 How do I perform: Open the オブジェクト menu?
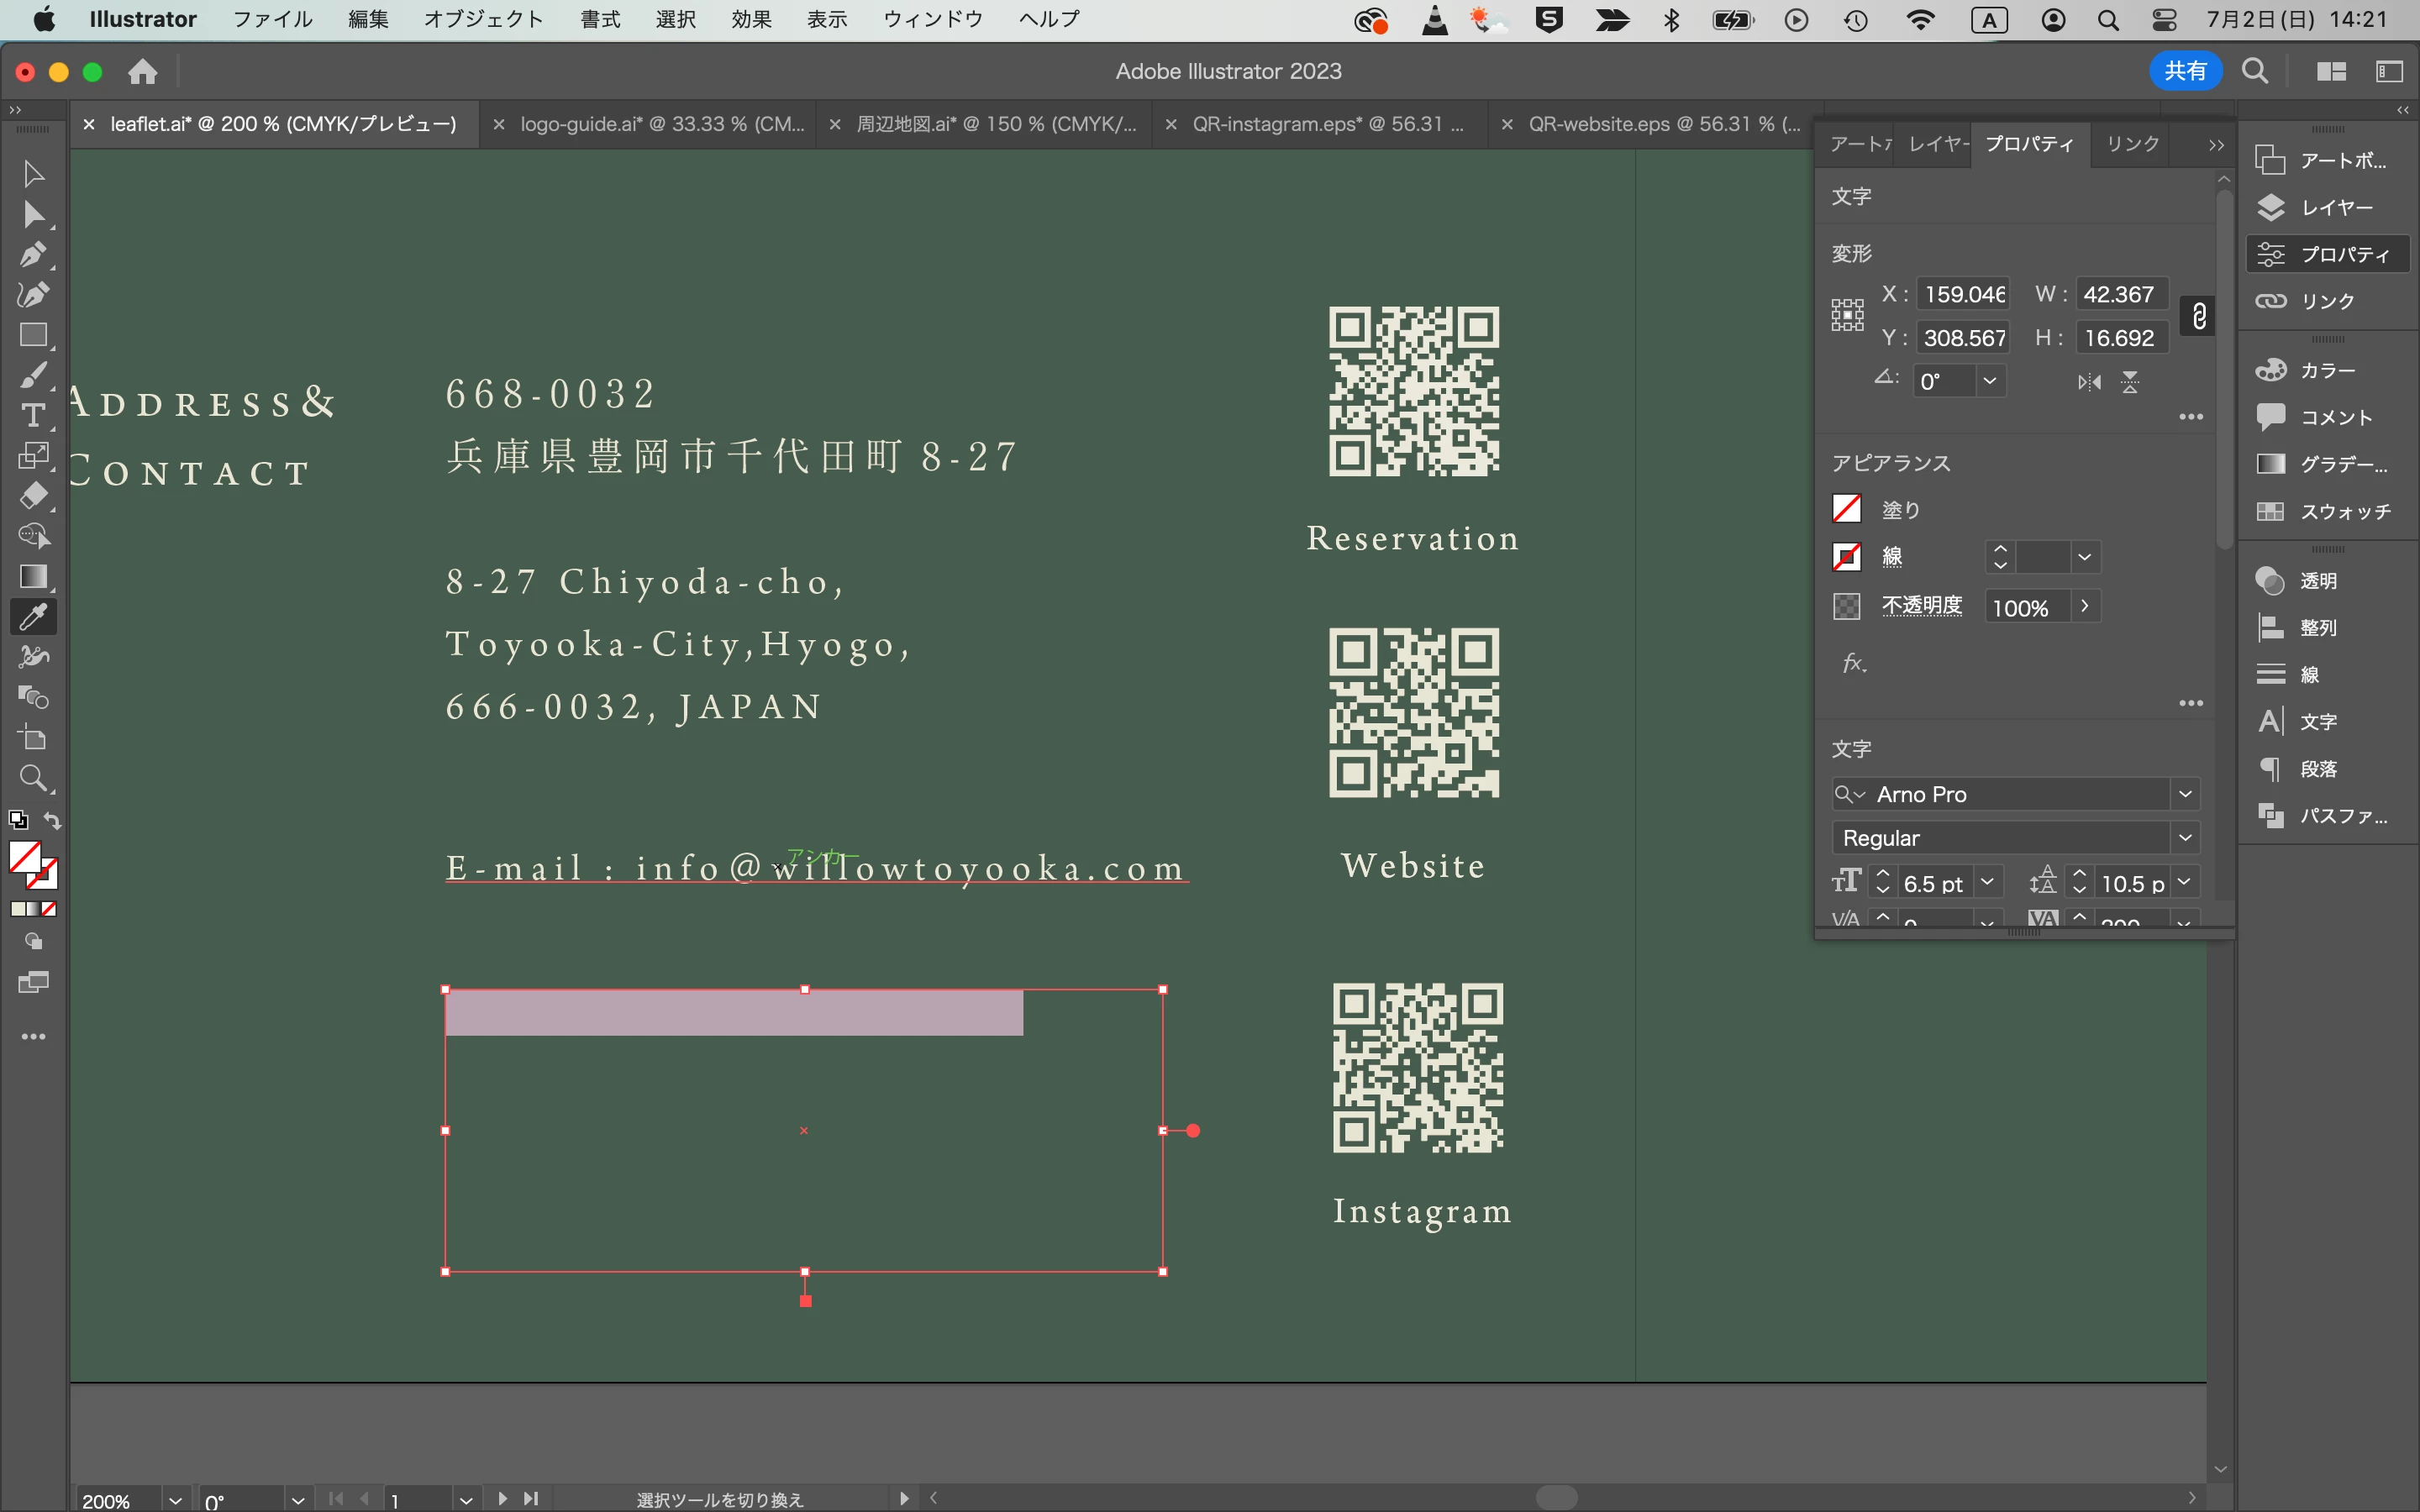click(x=483, y=19)
